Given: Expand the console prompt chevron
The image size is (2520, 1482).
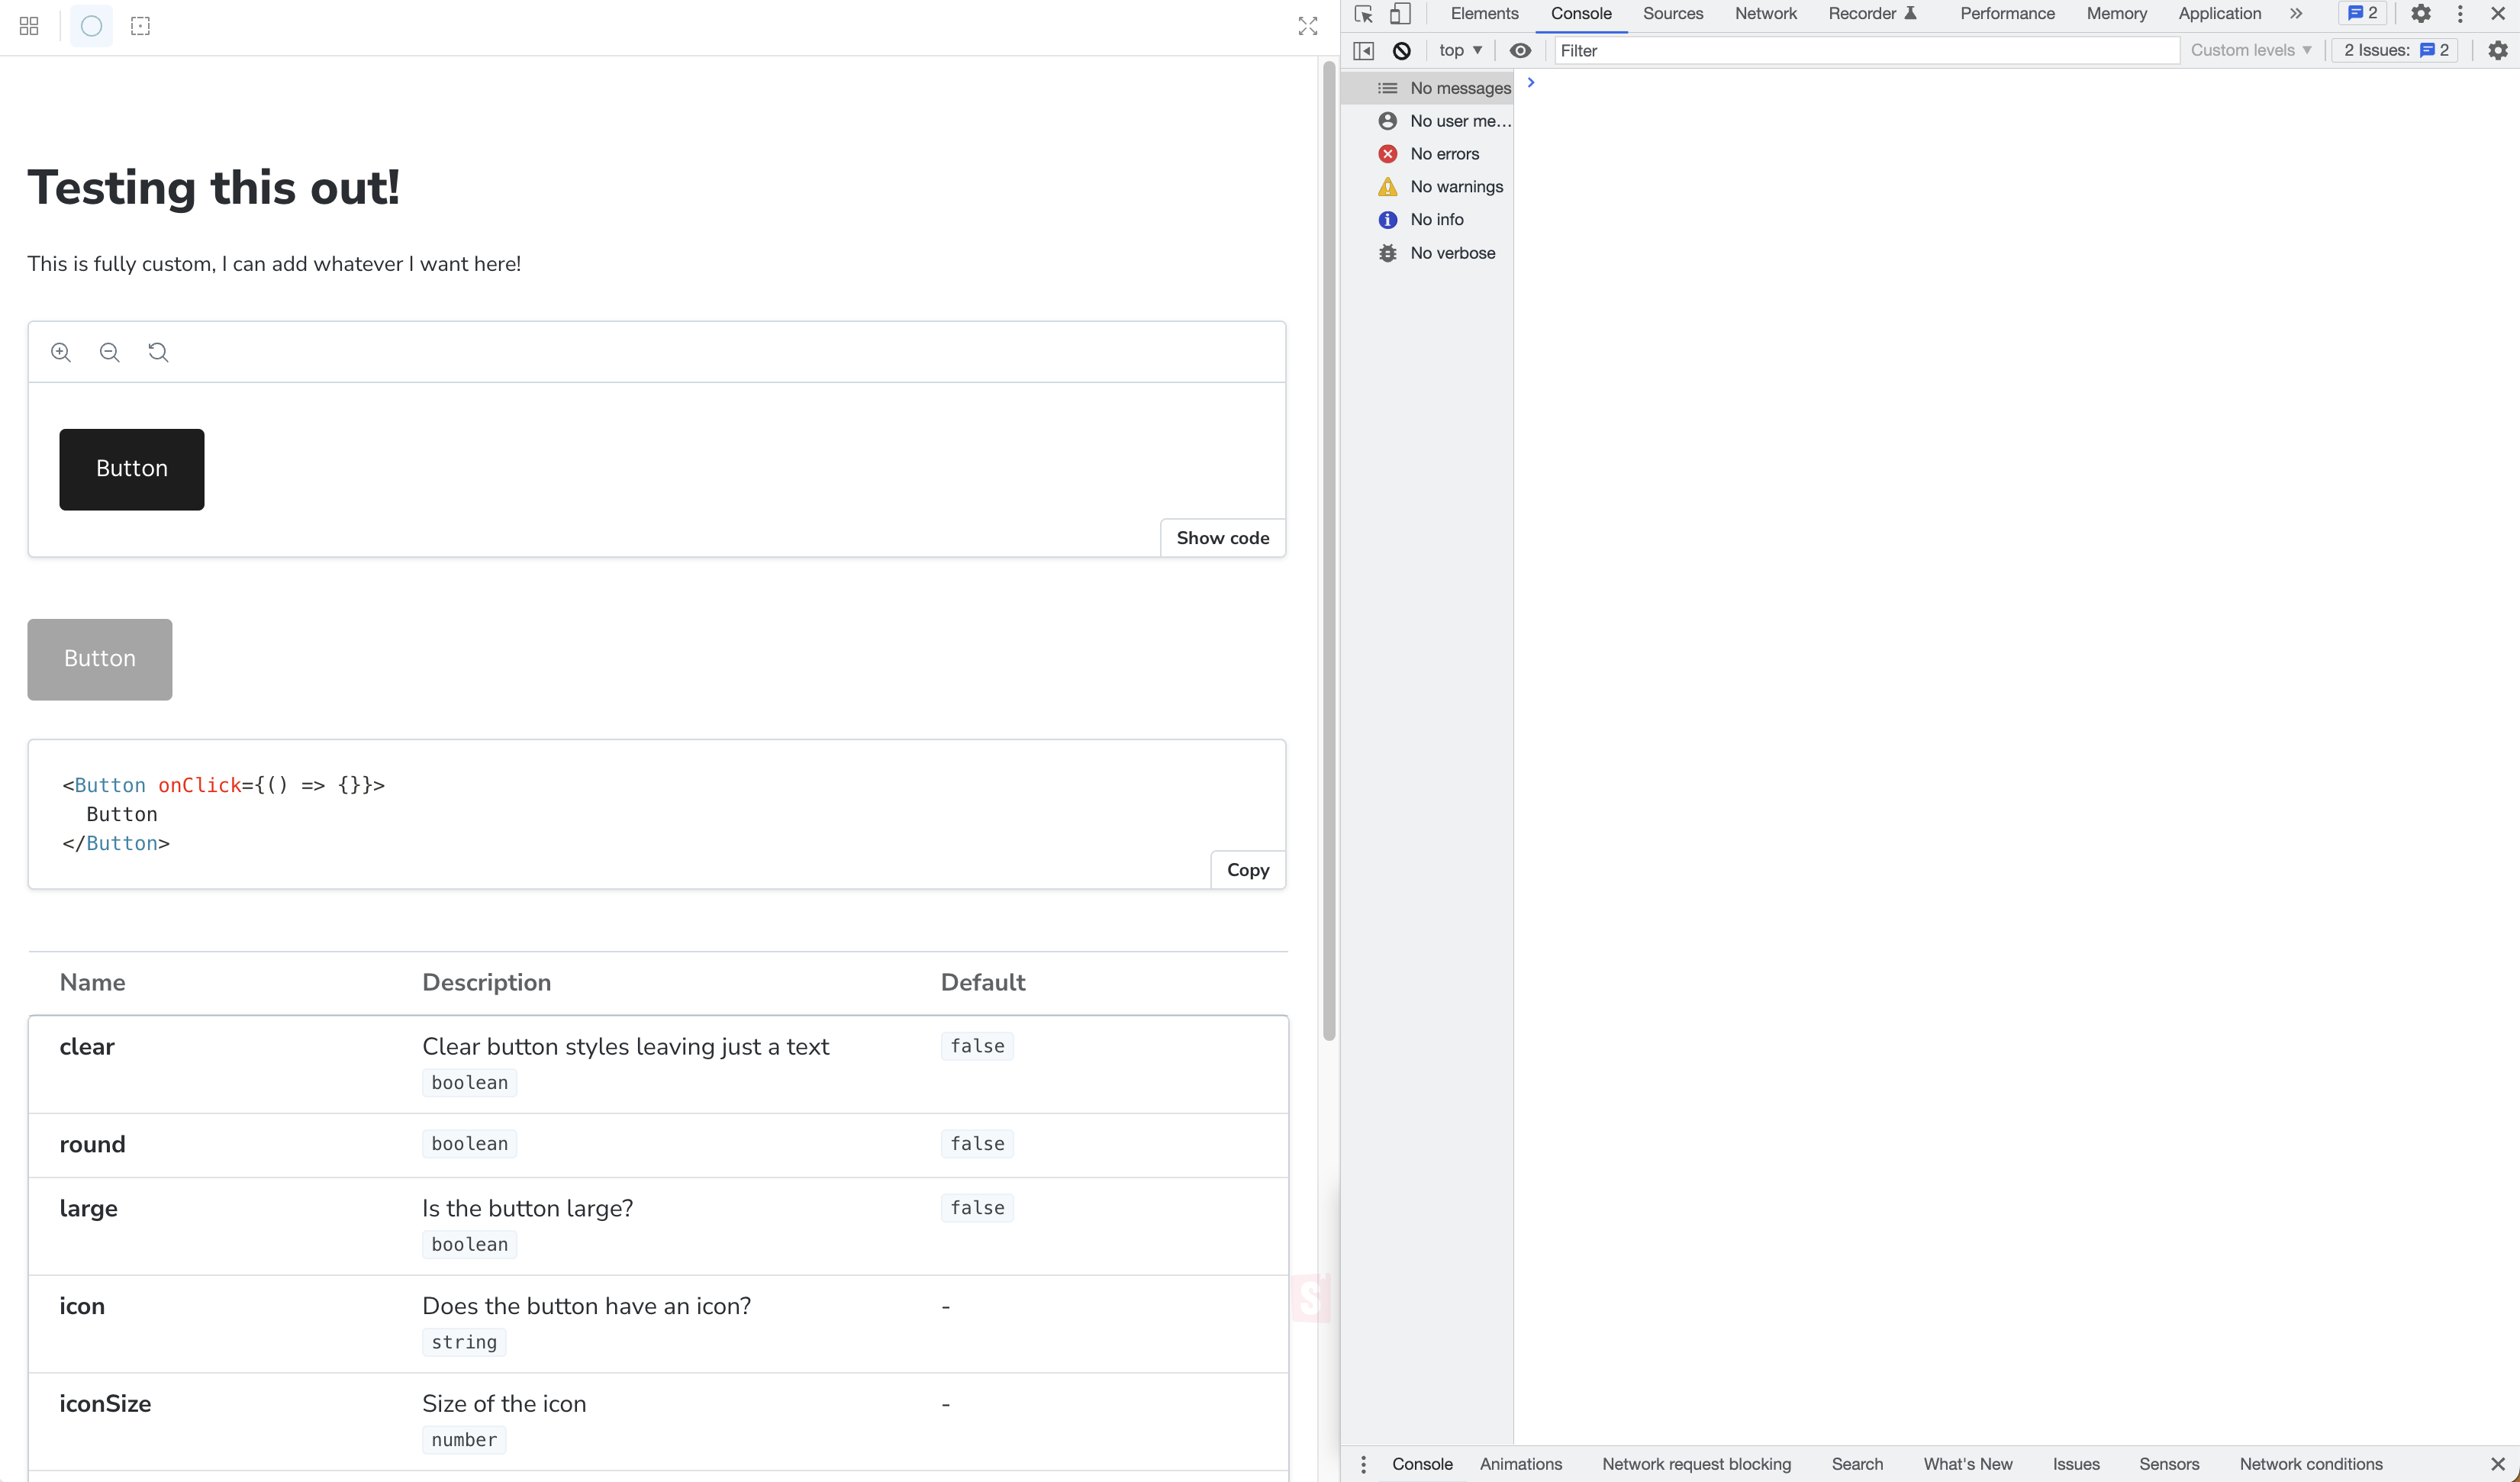Looking at the screenshot, I should [x=1530, y=83].
